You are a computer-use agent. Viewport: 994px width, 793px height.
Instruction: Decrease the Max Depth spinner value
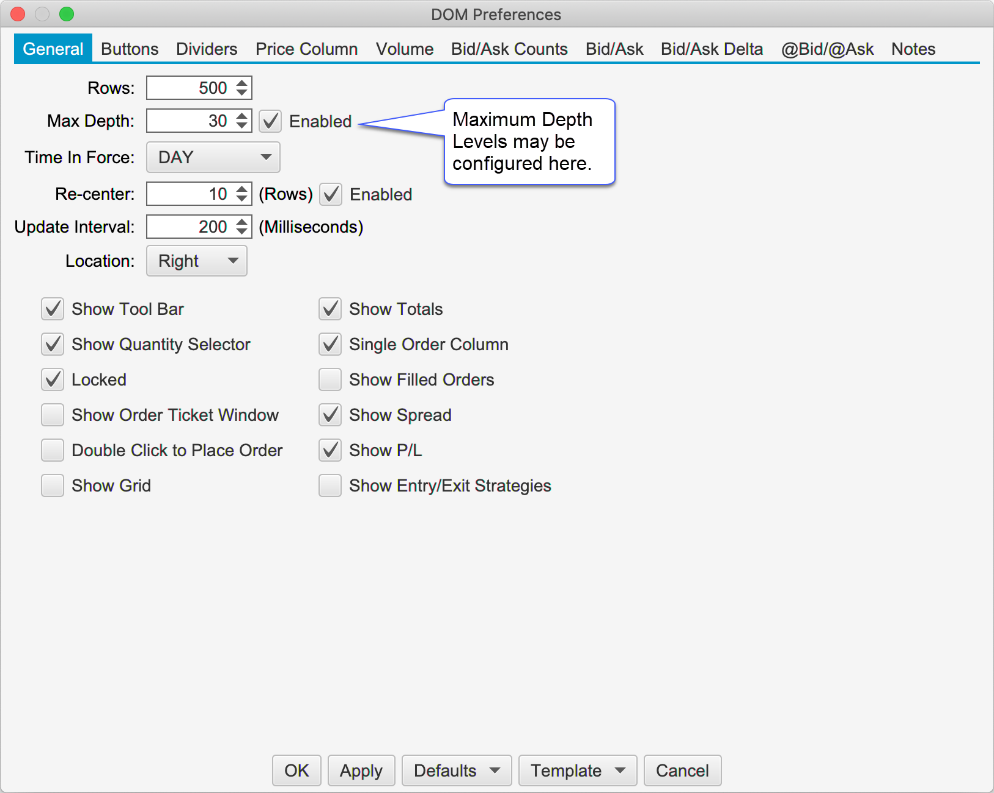pyautogui.click(x=242, y=126)
